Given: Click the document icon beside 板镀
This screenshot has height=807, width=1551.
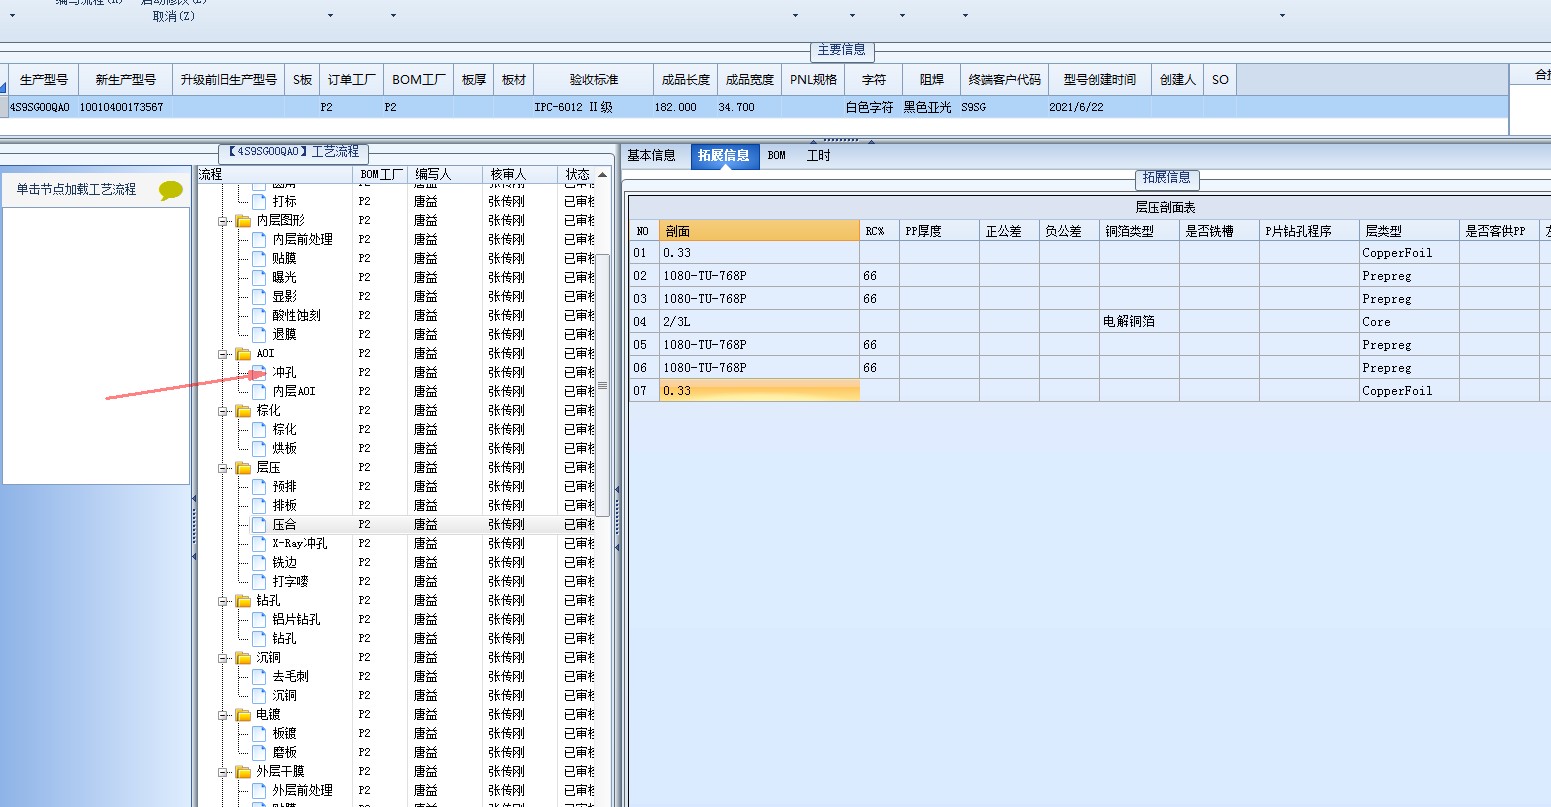Looking at the screenshot, I should [x=260, y=733].
